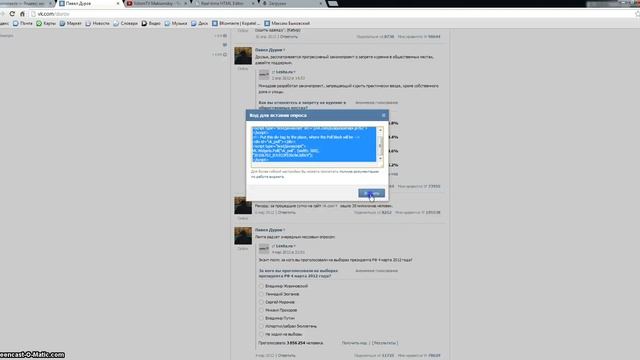Click Павел Дуров avatar on bottom post
The image size is (640, 360).
(x=243, y=236)
